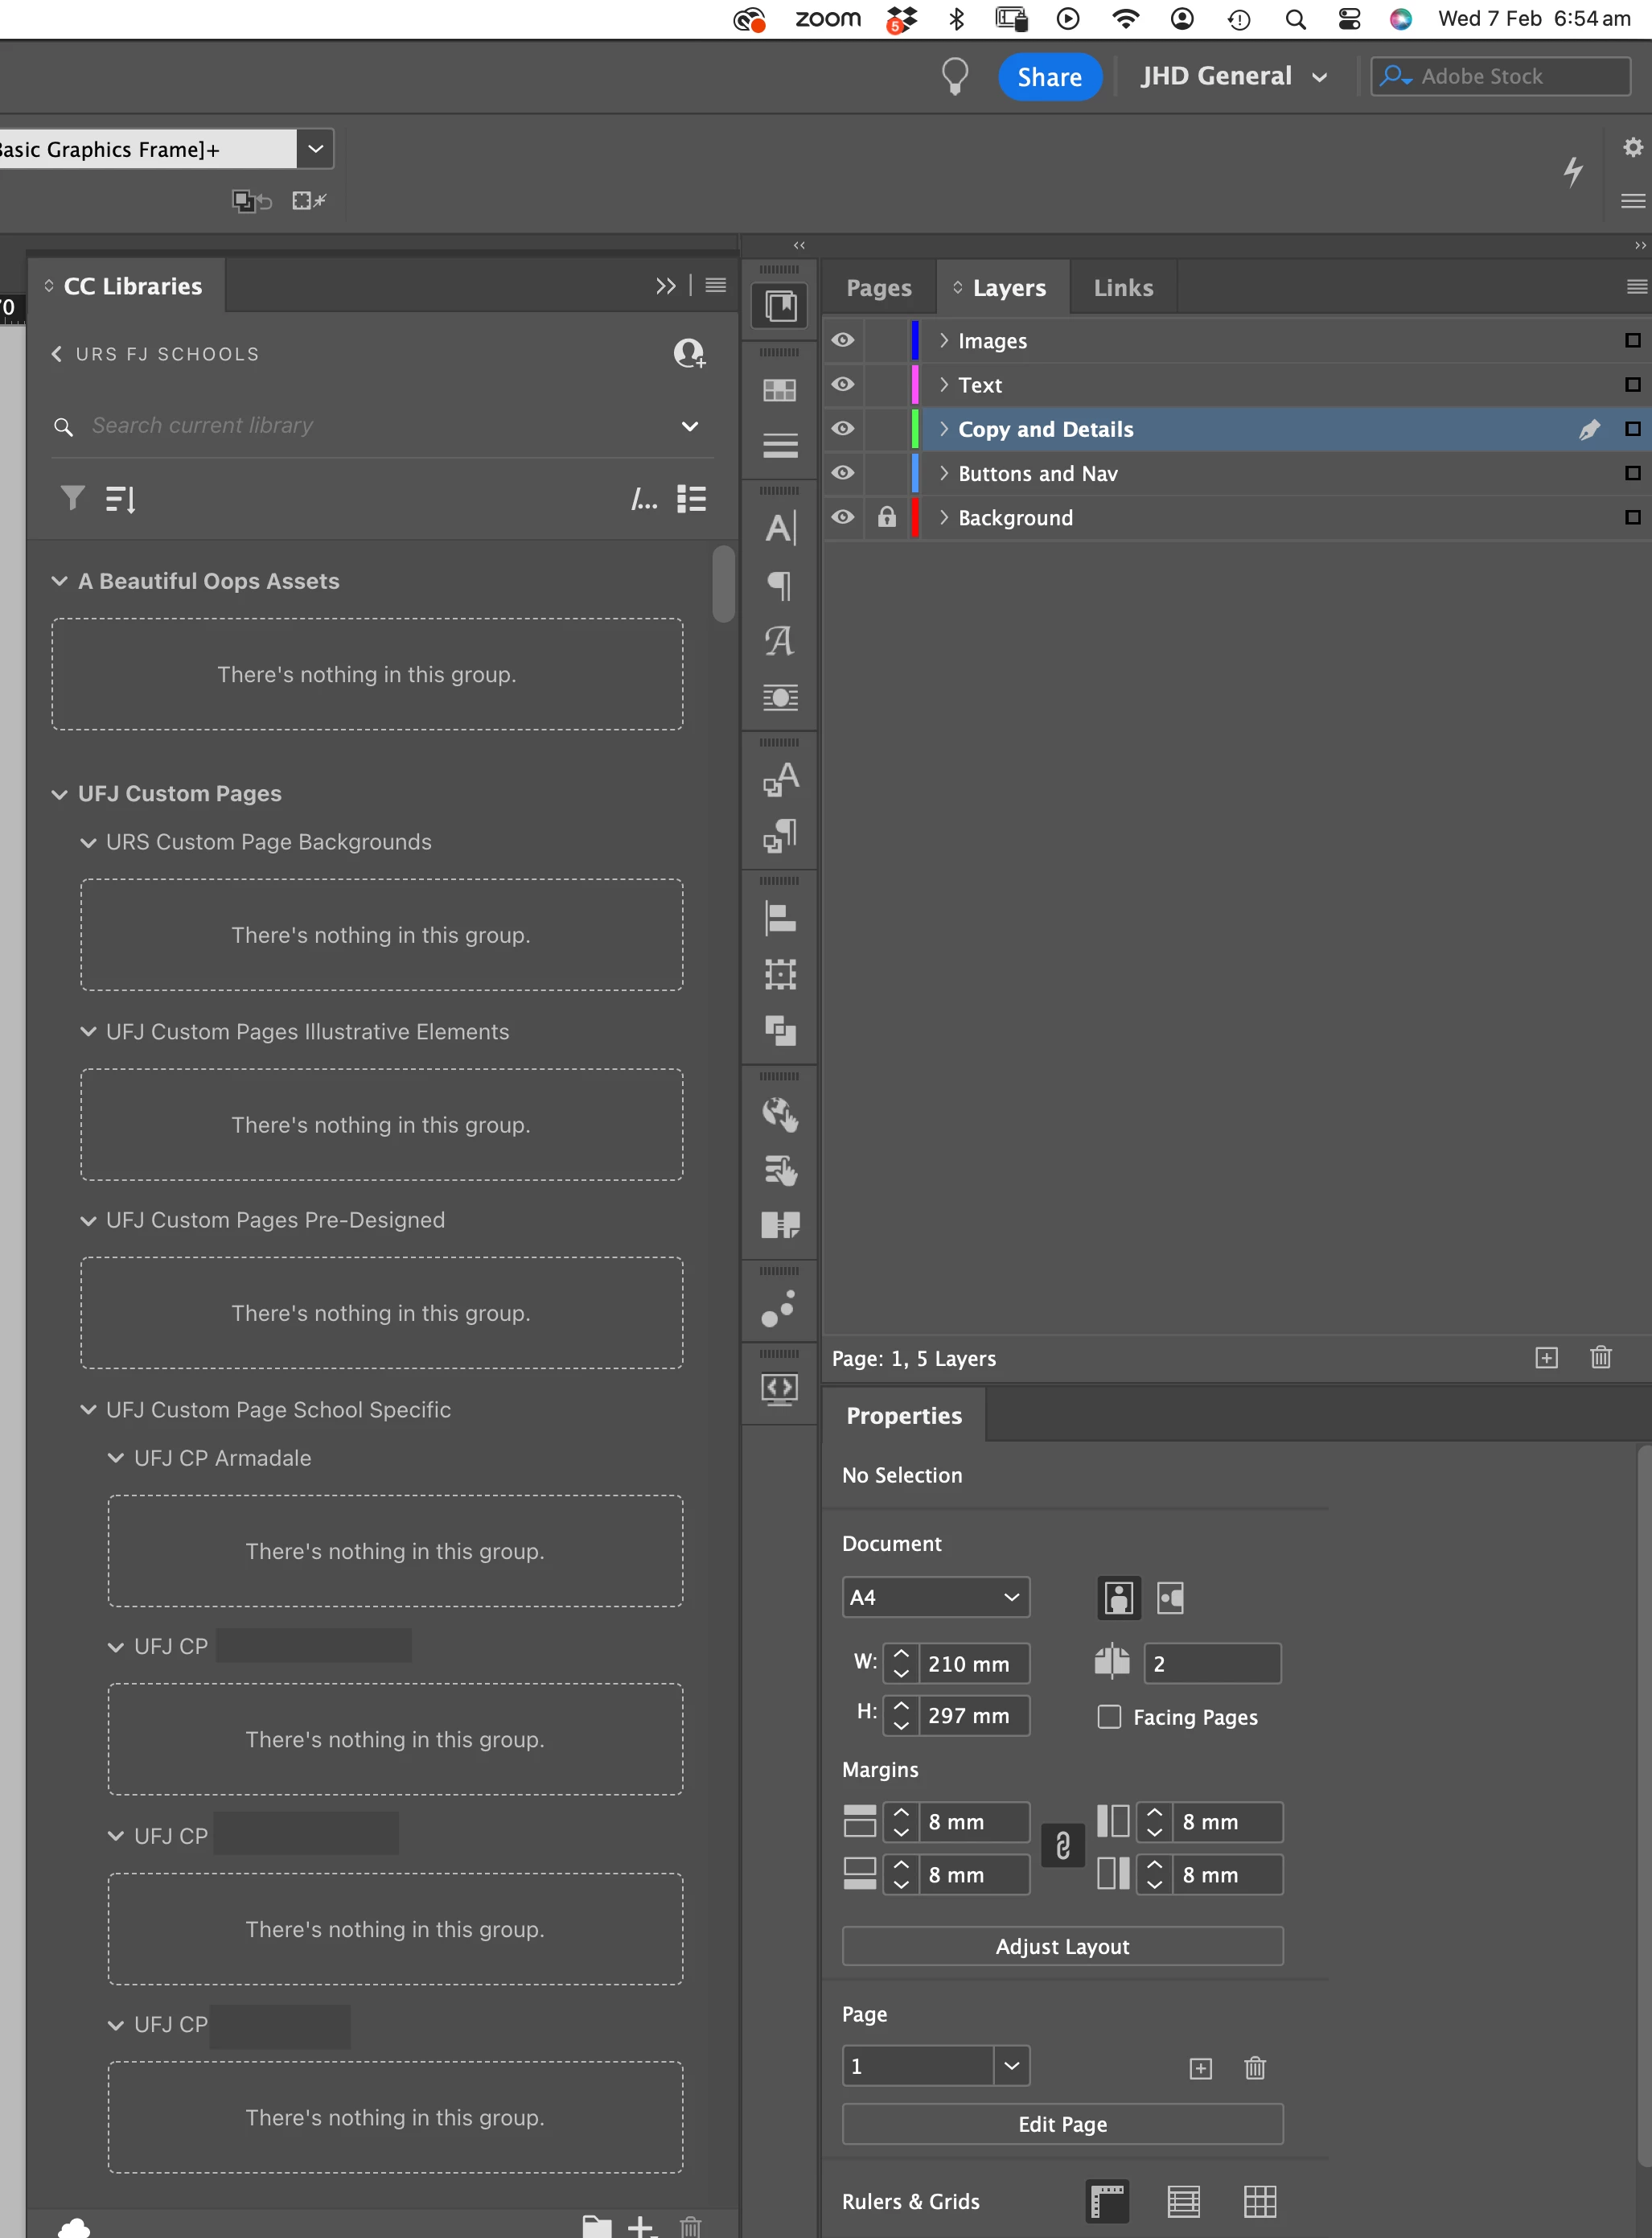Hide the Text layer

[843, 384]
